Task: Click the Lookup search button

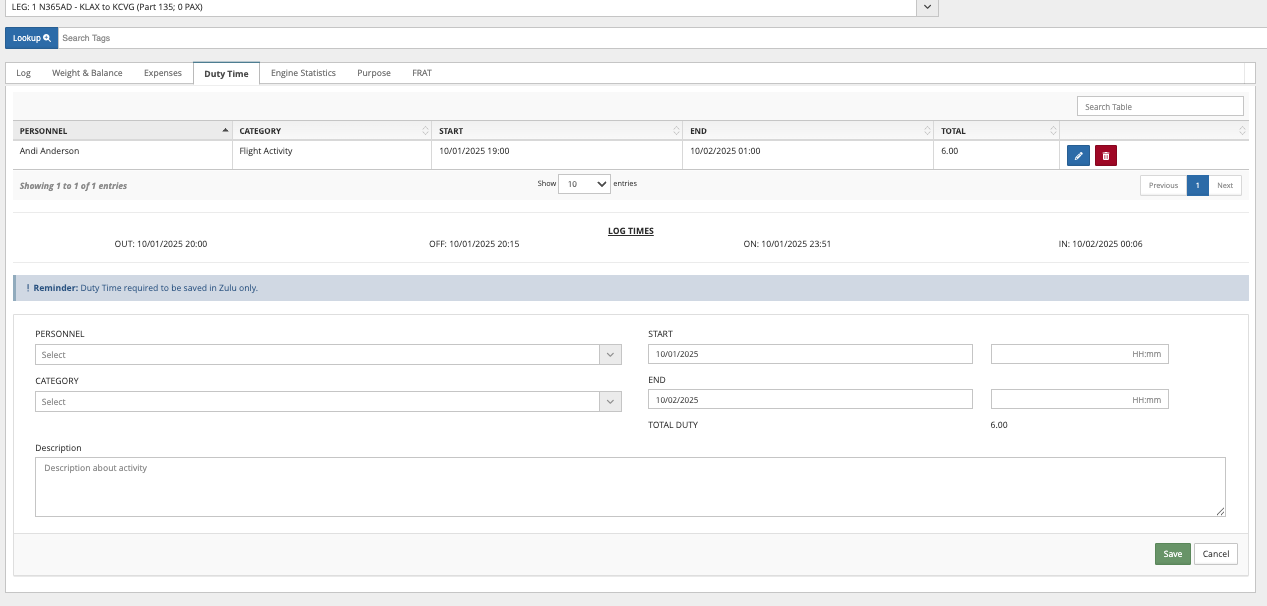Action: tap(31, 38)
